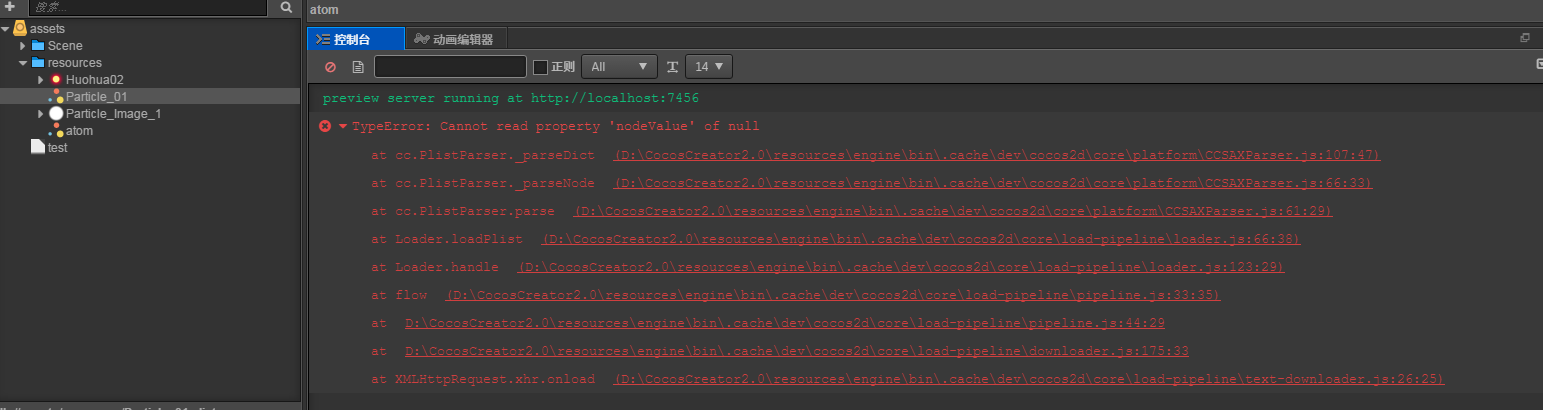The height and width of the screenshot is (410, 1543).
Task: Open pipeline.js:44:29 link
Action: [785, 323]
